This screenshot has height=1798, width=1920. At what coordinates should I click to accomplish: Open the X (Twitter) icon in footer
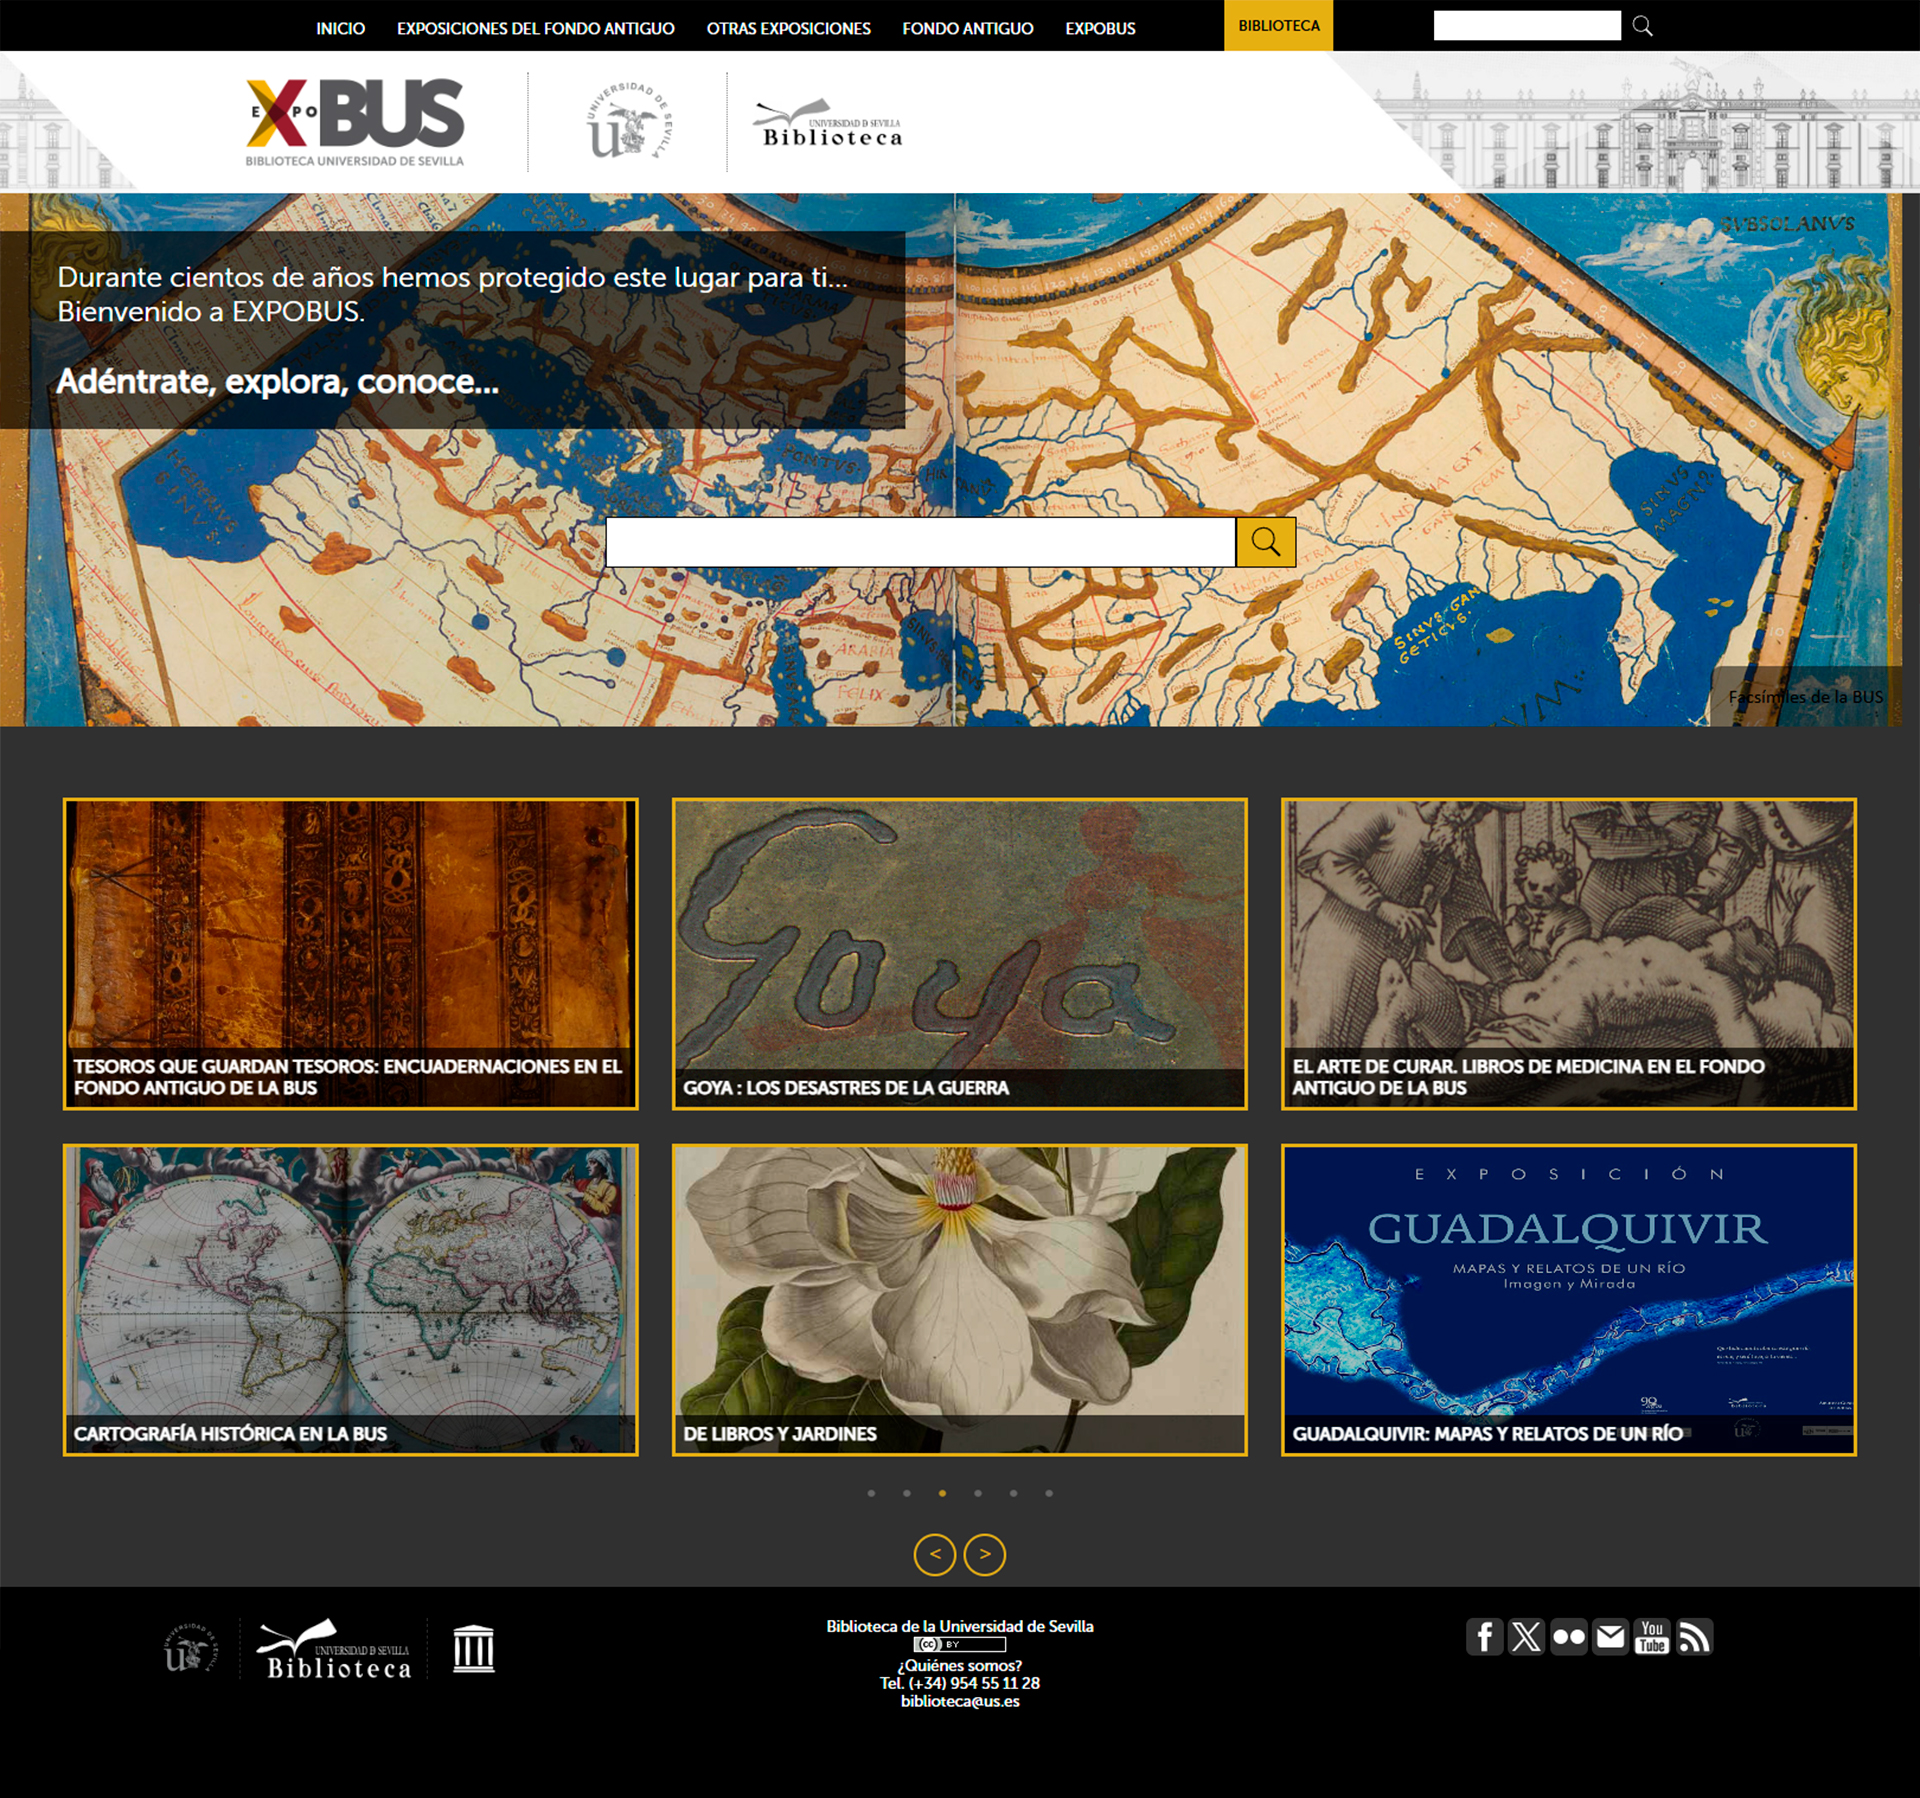click(x=1526, y=1636)
